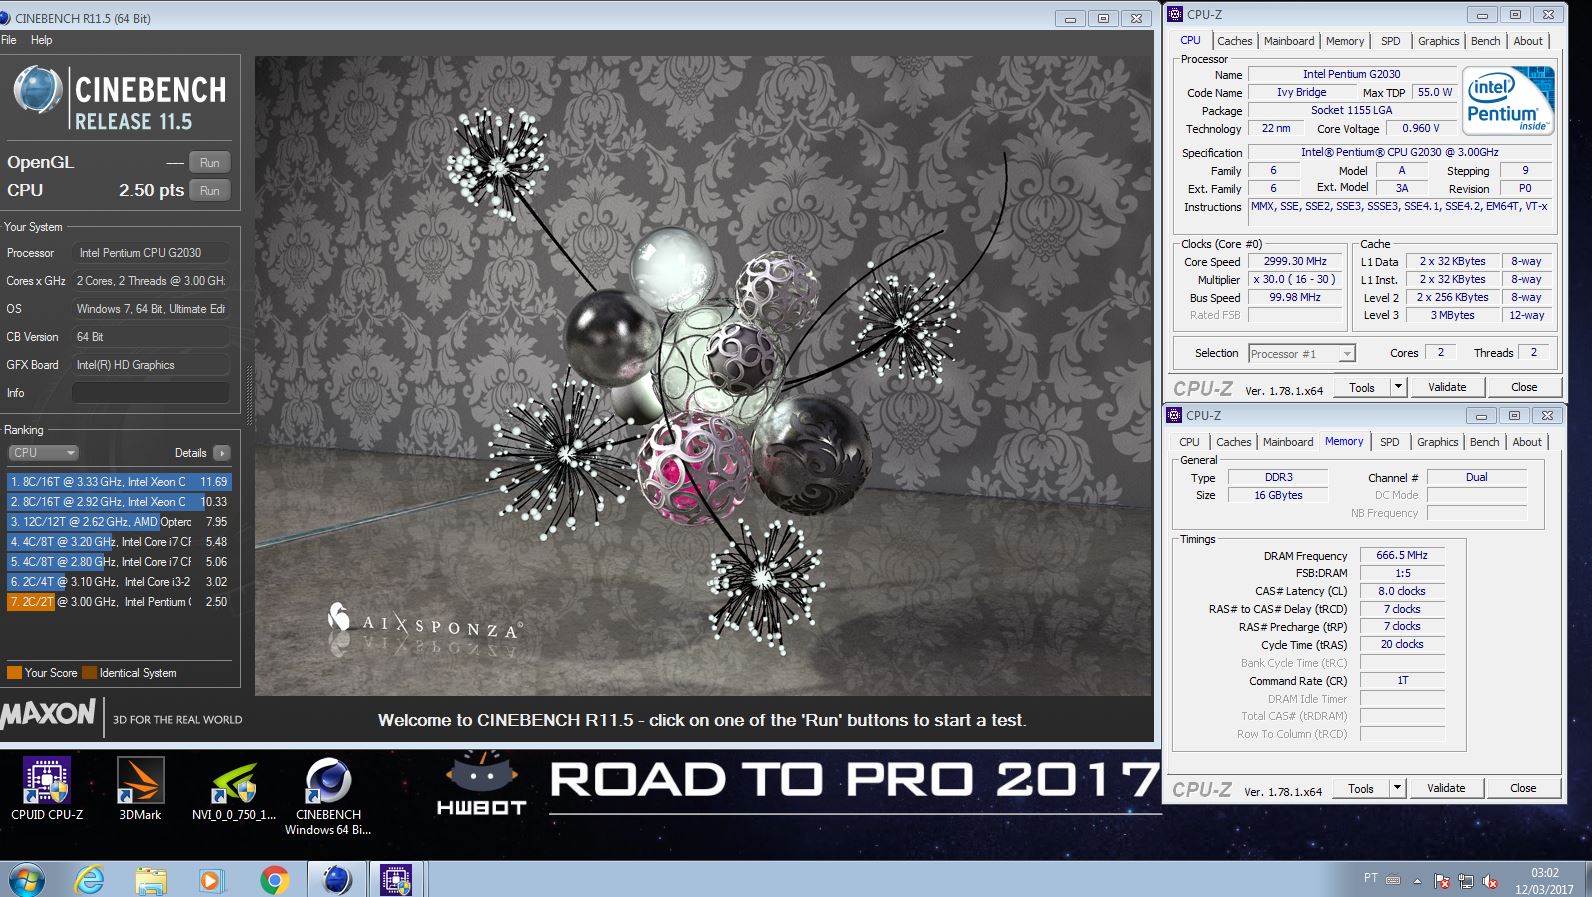1592x897 pixels.
Task: Open the 3DMark desktop shortcut
Action: 140,789
